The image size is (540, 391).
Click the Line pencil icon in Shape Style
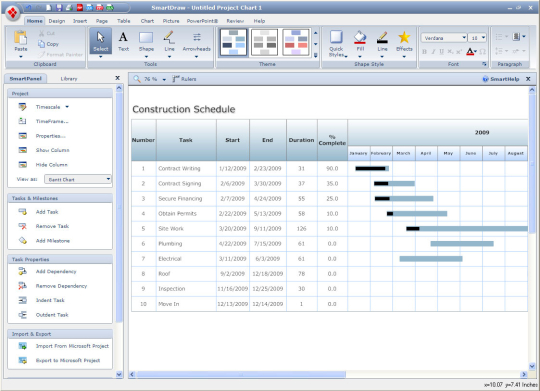382,37
